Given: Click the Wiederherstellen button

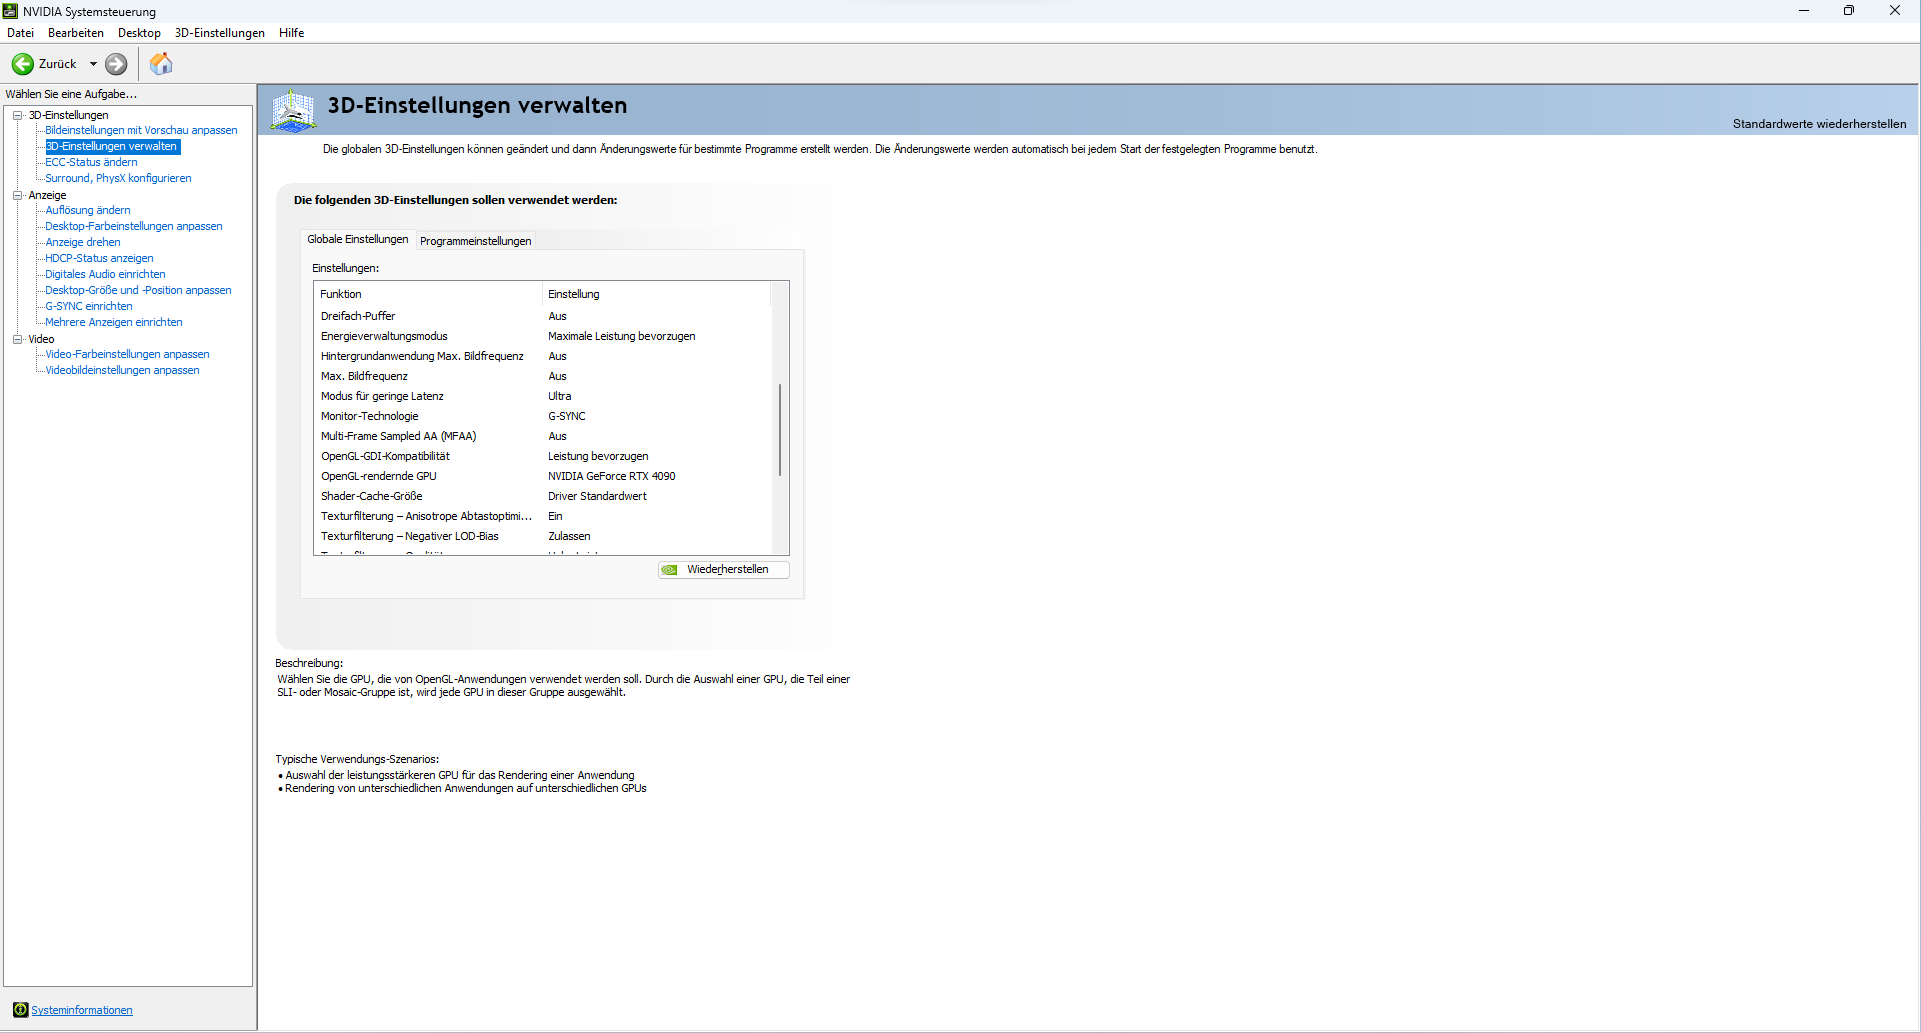Looking at the screenshot, I should click(x=724, y=570).
